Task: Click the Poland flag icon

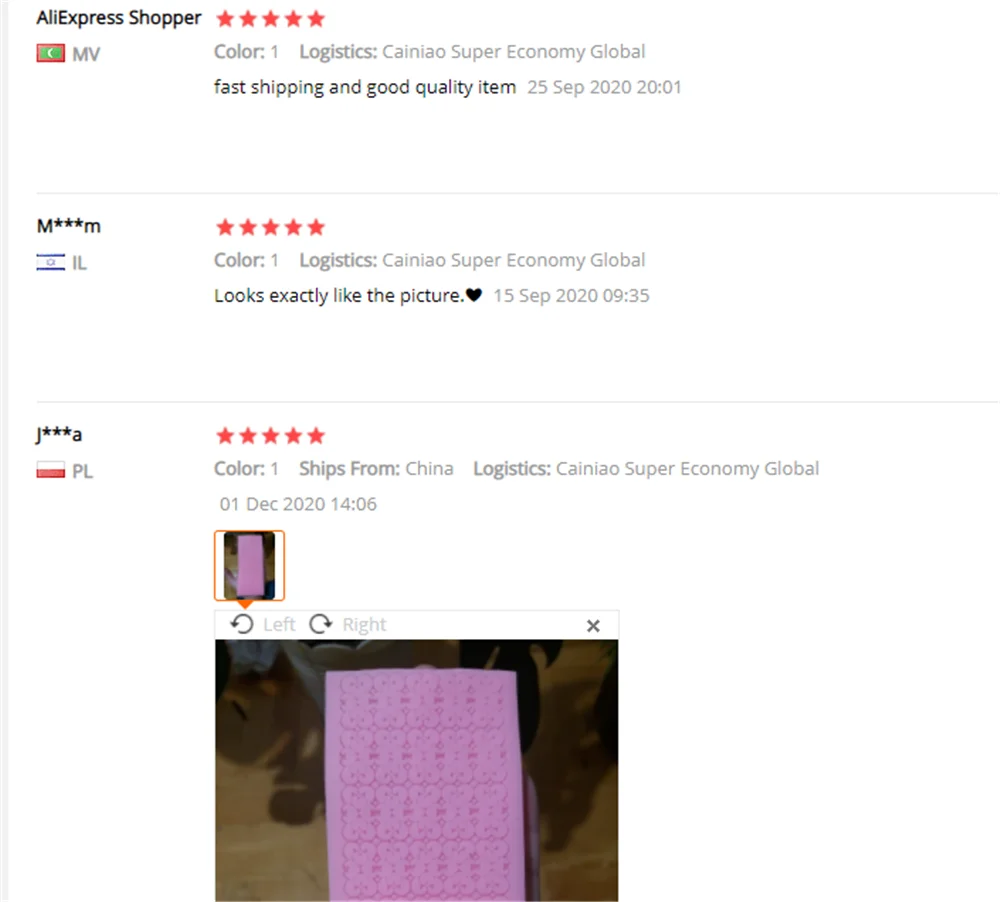Action: click(50, 471)
